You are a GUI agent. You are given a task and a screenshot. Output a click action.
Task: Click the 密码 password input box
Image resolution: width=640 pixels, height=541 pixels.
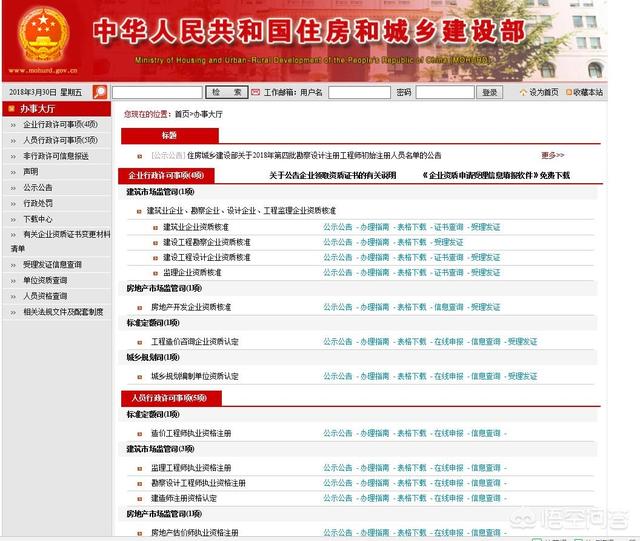(445, 92)
